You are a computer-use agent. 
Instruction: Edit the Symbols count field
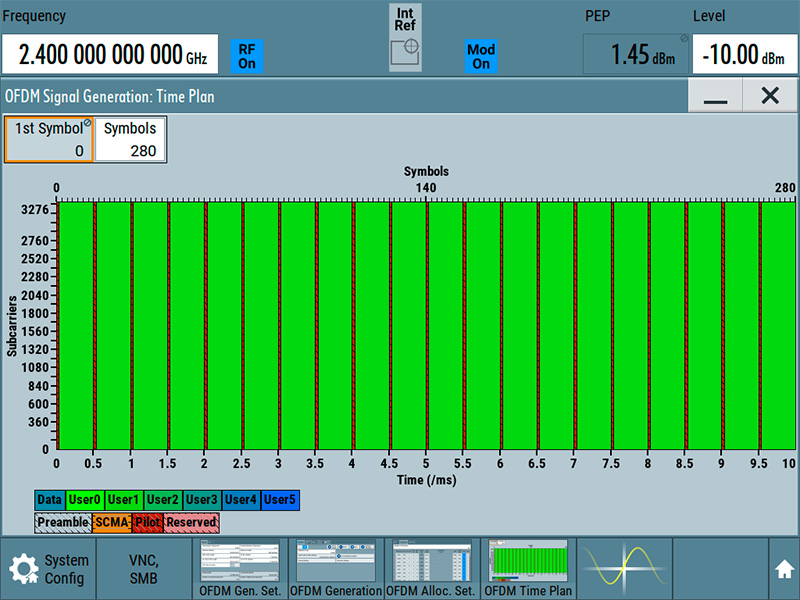click(131, 140)
